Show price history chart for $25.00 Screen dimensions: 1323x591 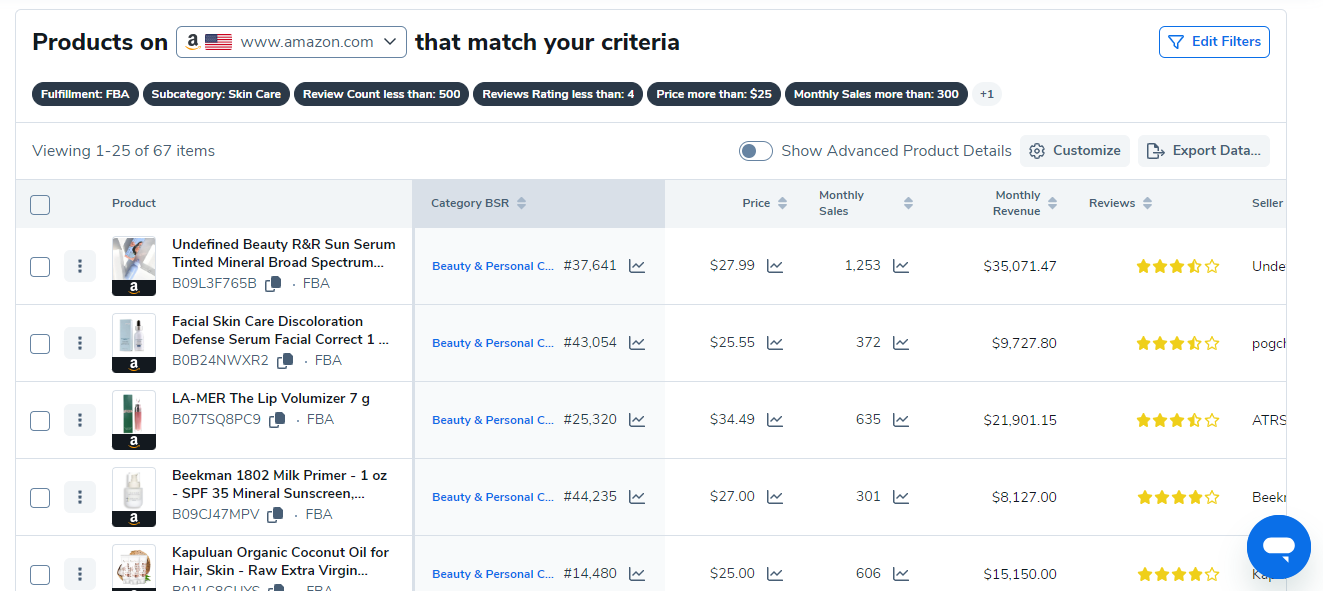pos(775,574)
